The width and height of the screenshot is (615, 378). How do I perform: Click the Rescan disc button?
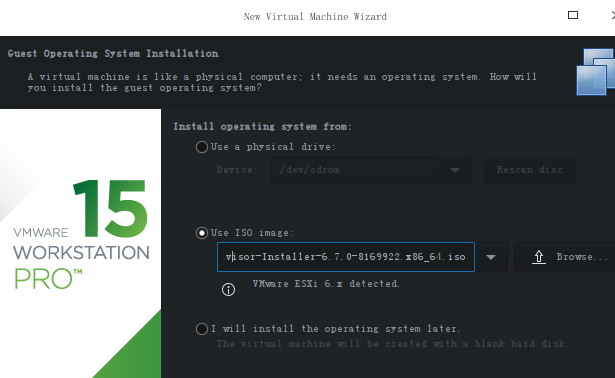coord(529,170)
